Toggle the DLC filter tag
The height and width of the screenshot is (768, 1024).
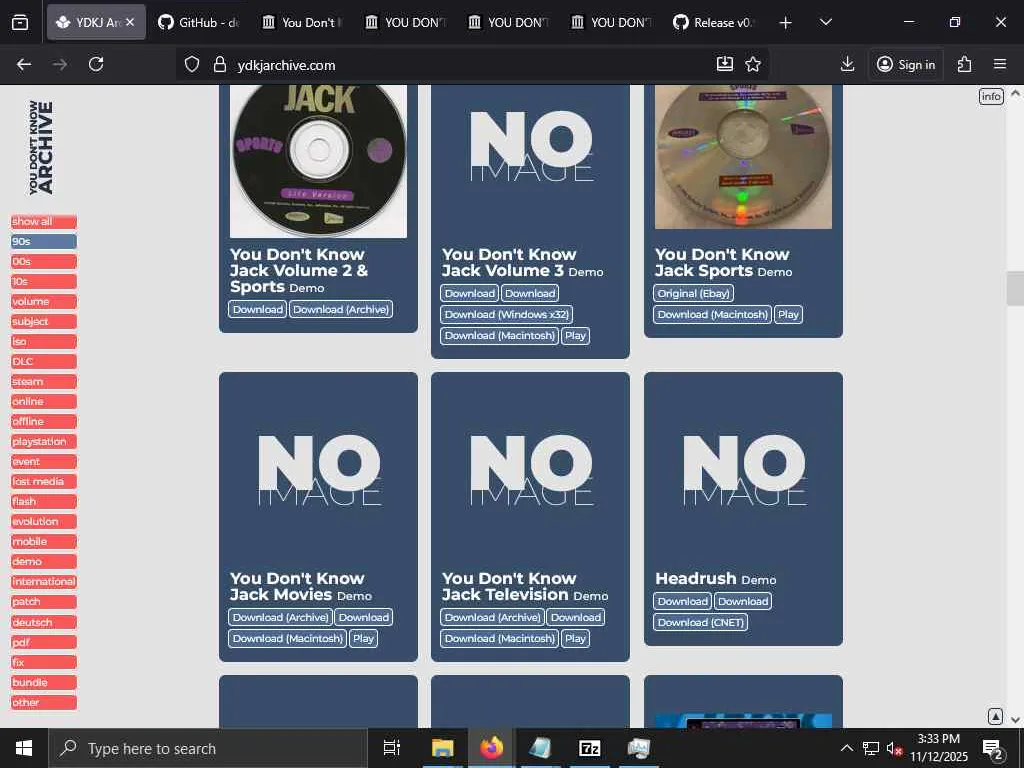click(44, 362)
